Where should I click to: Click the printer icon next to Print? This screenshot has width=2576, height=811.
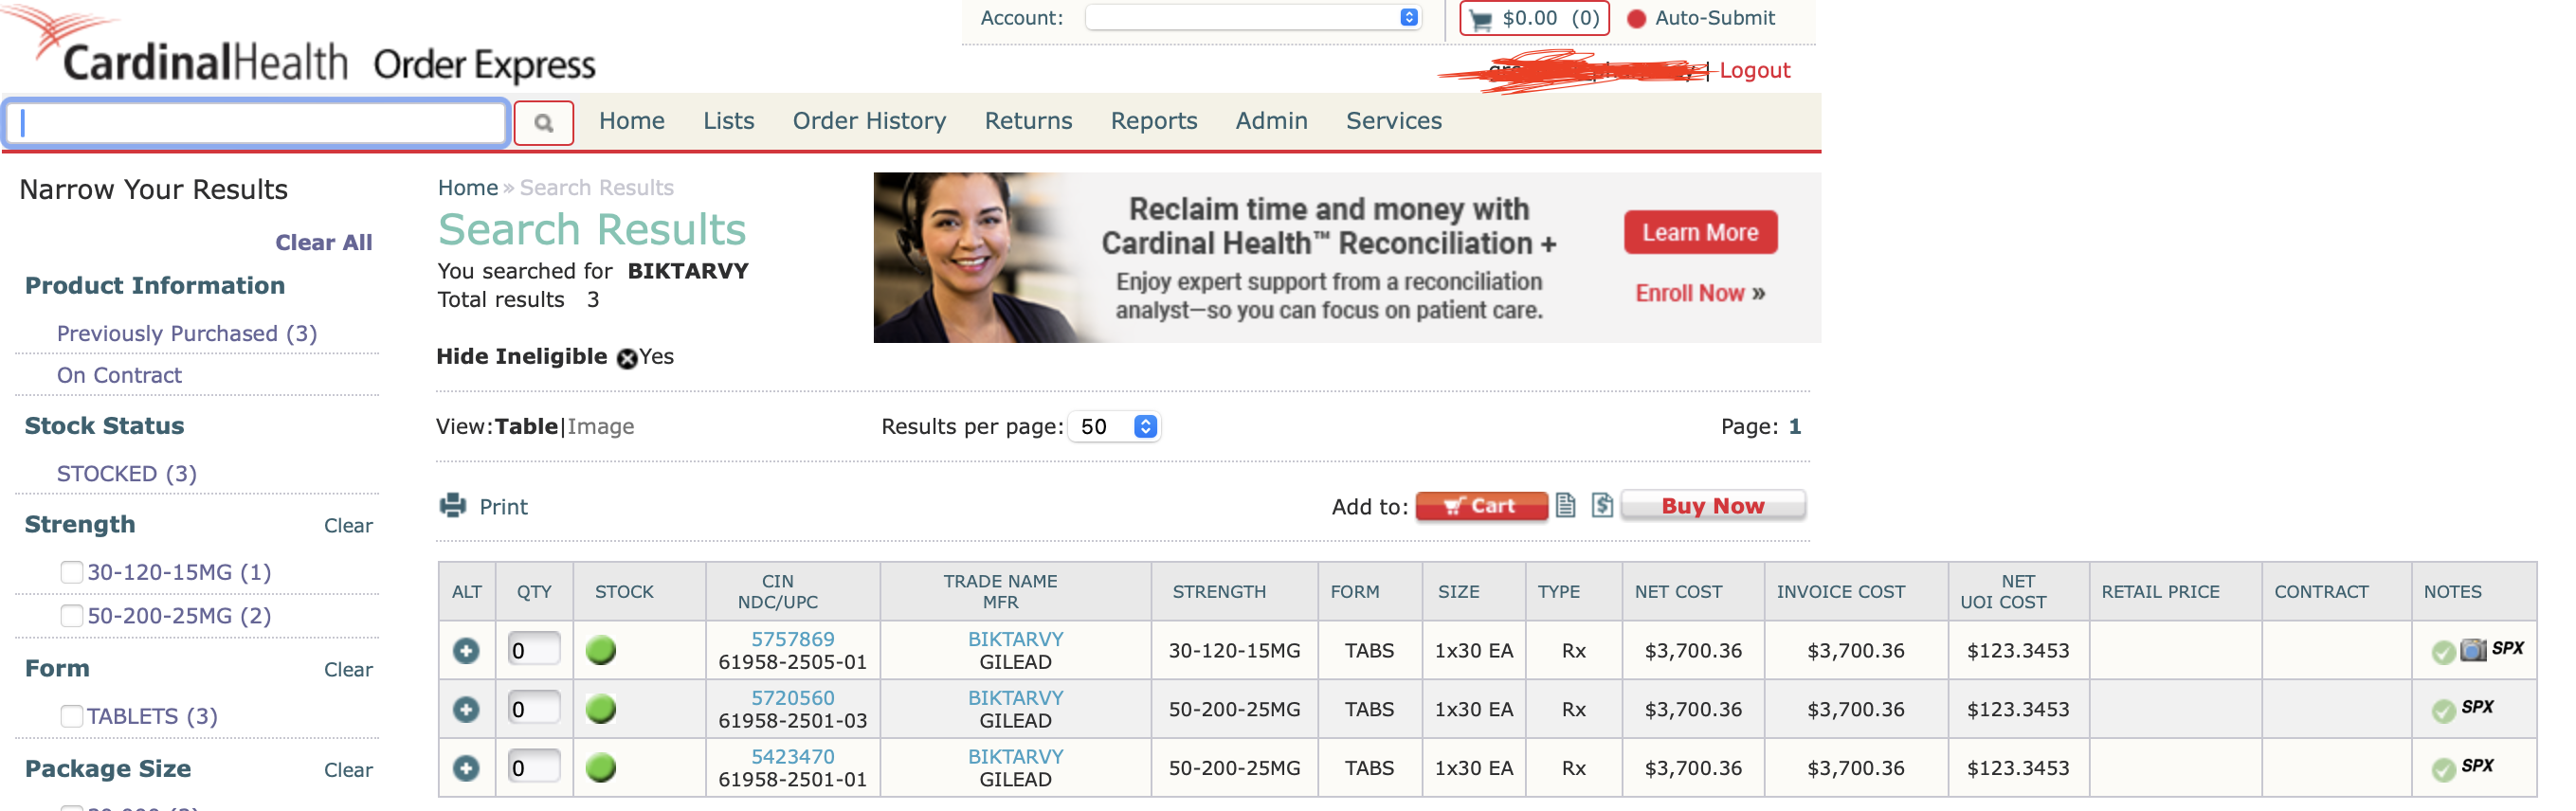click(x=453, y=506)
